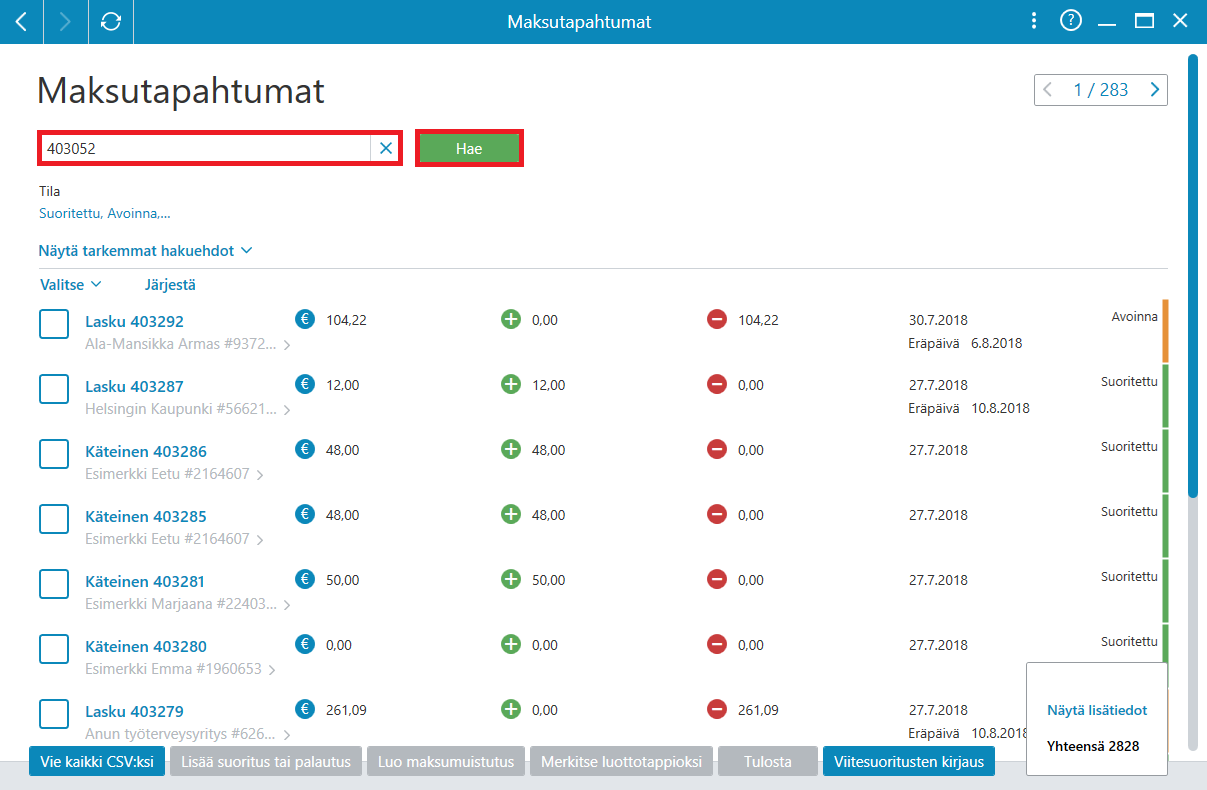Open the Käteinen 403281 link
The height and width of the screenshot is (790, 1207).
pyautogui.click(x=146, y=581)
